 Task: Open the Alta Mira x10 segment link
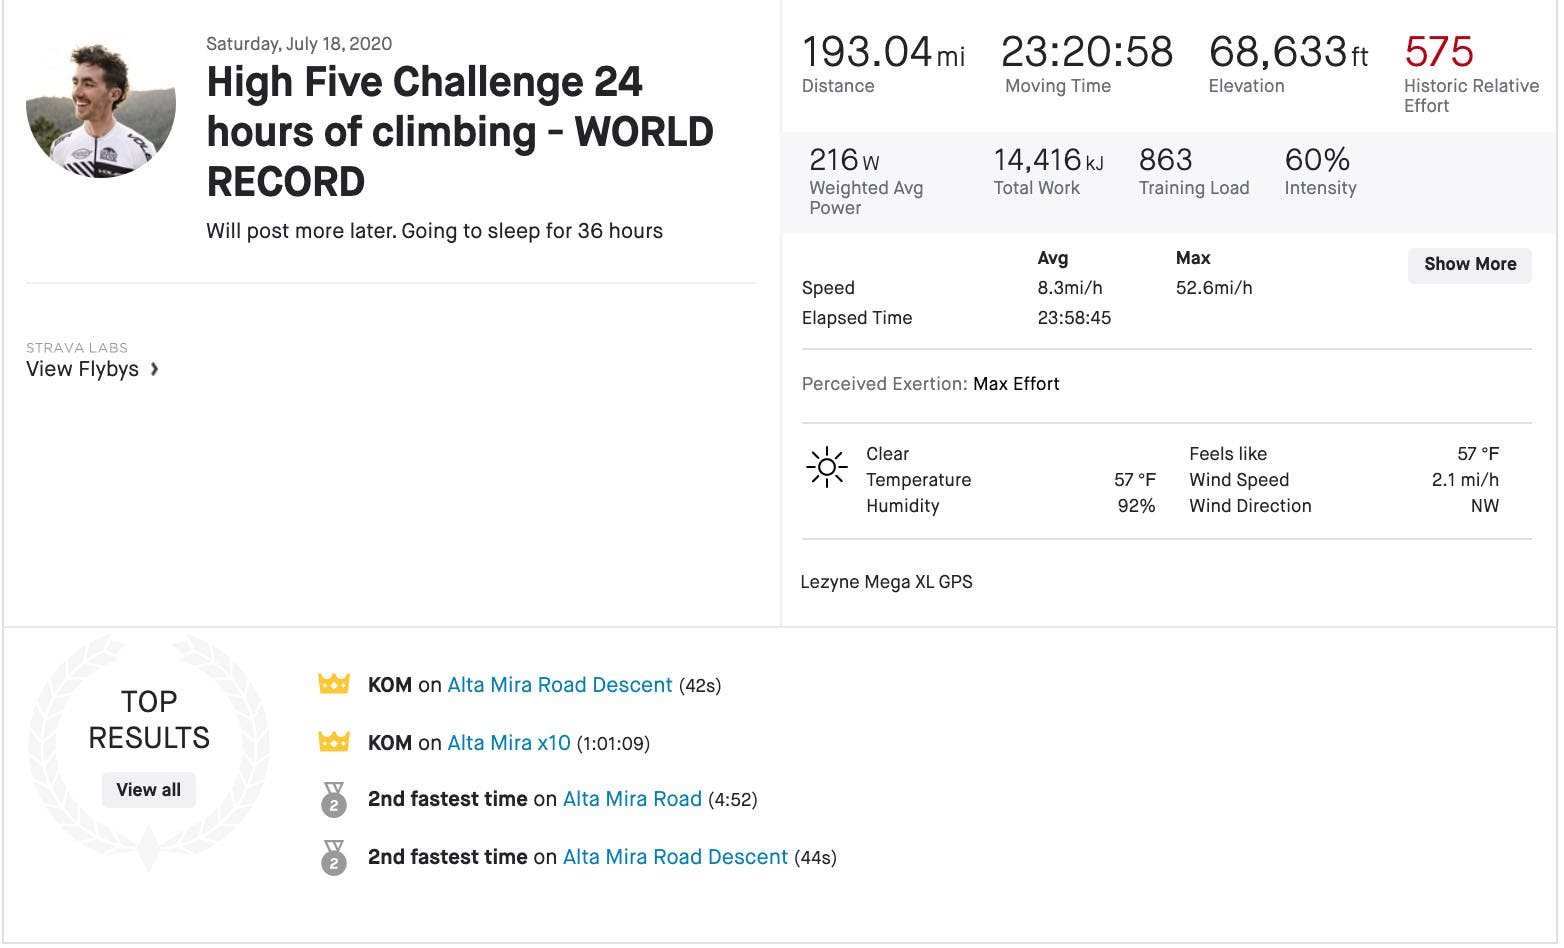pyautogui.click(x=508, y=743)
